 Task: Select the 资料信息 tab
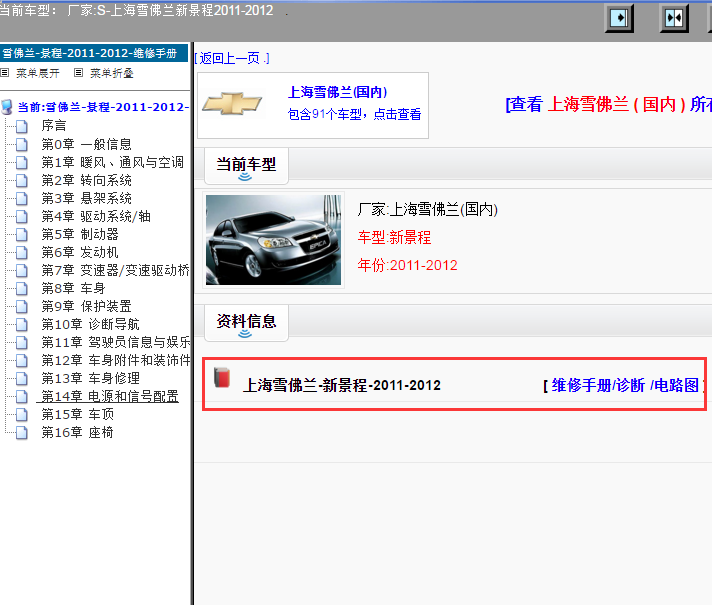coord(246,323)
